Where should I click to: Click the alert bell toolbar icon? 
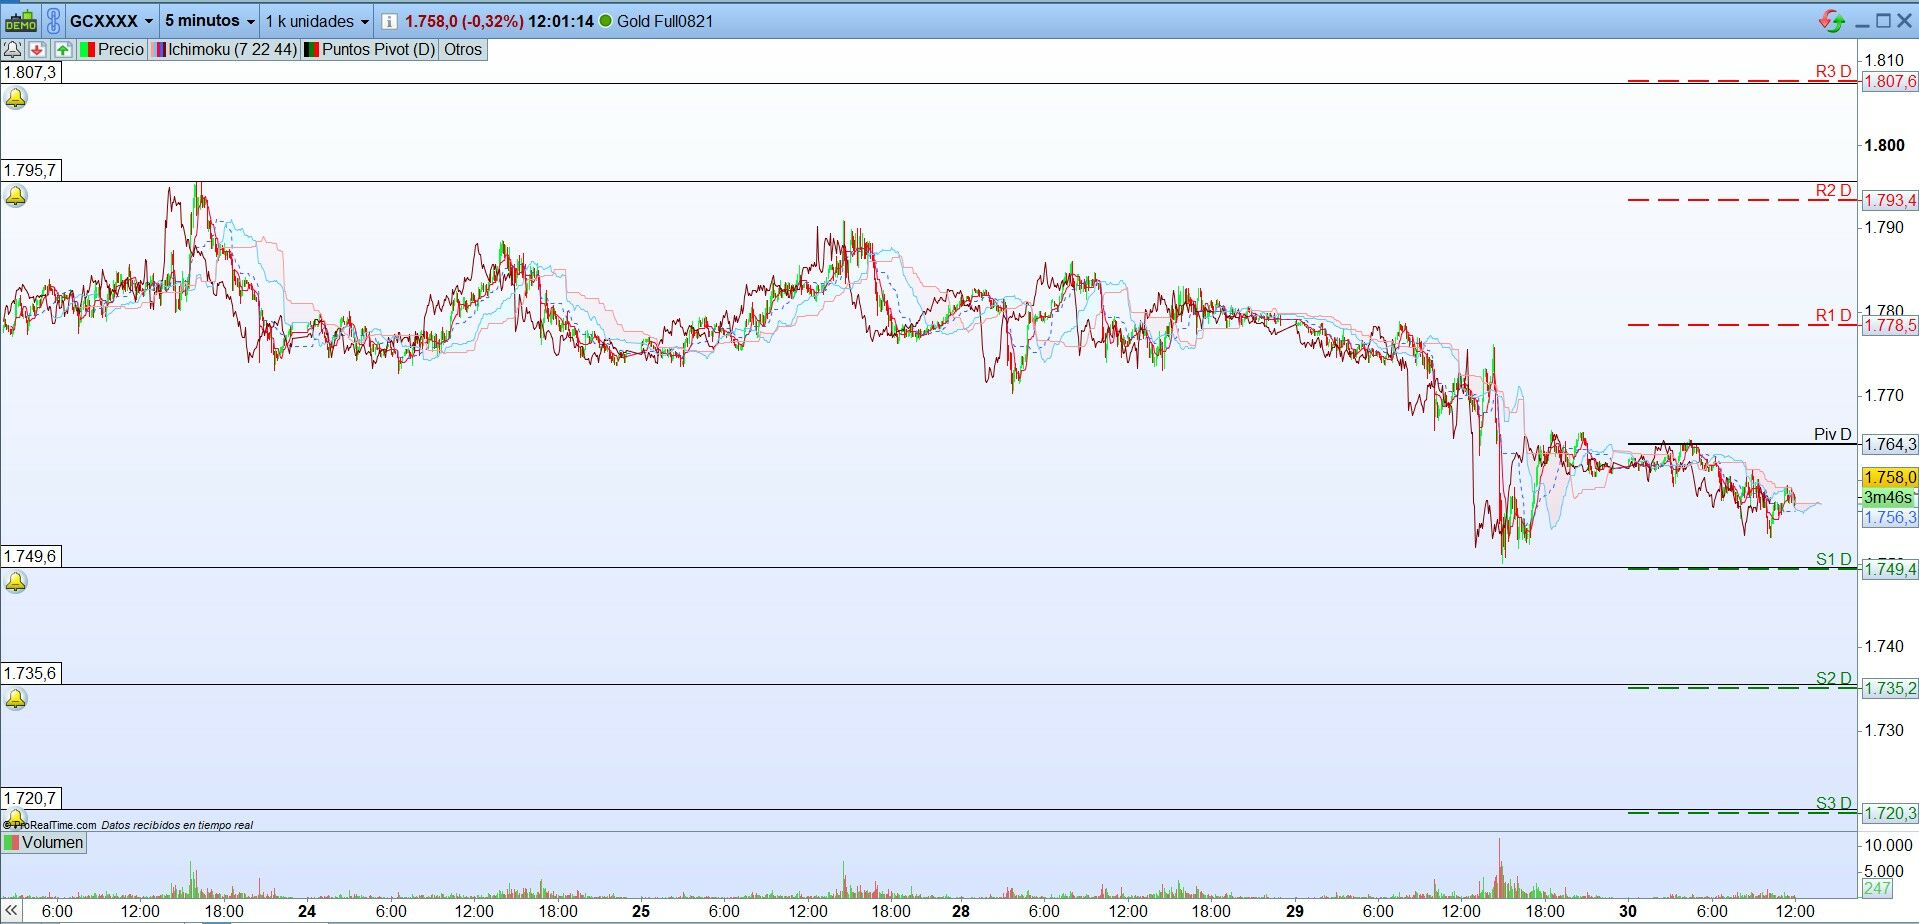pos(13,49)
